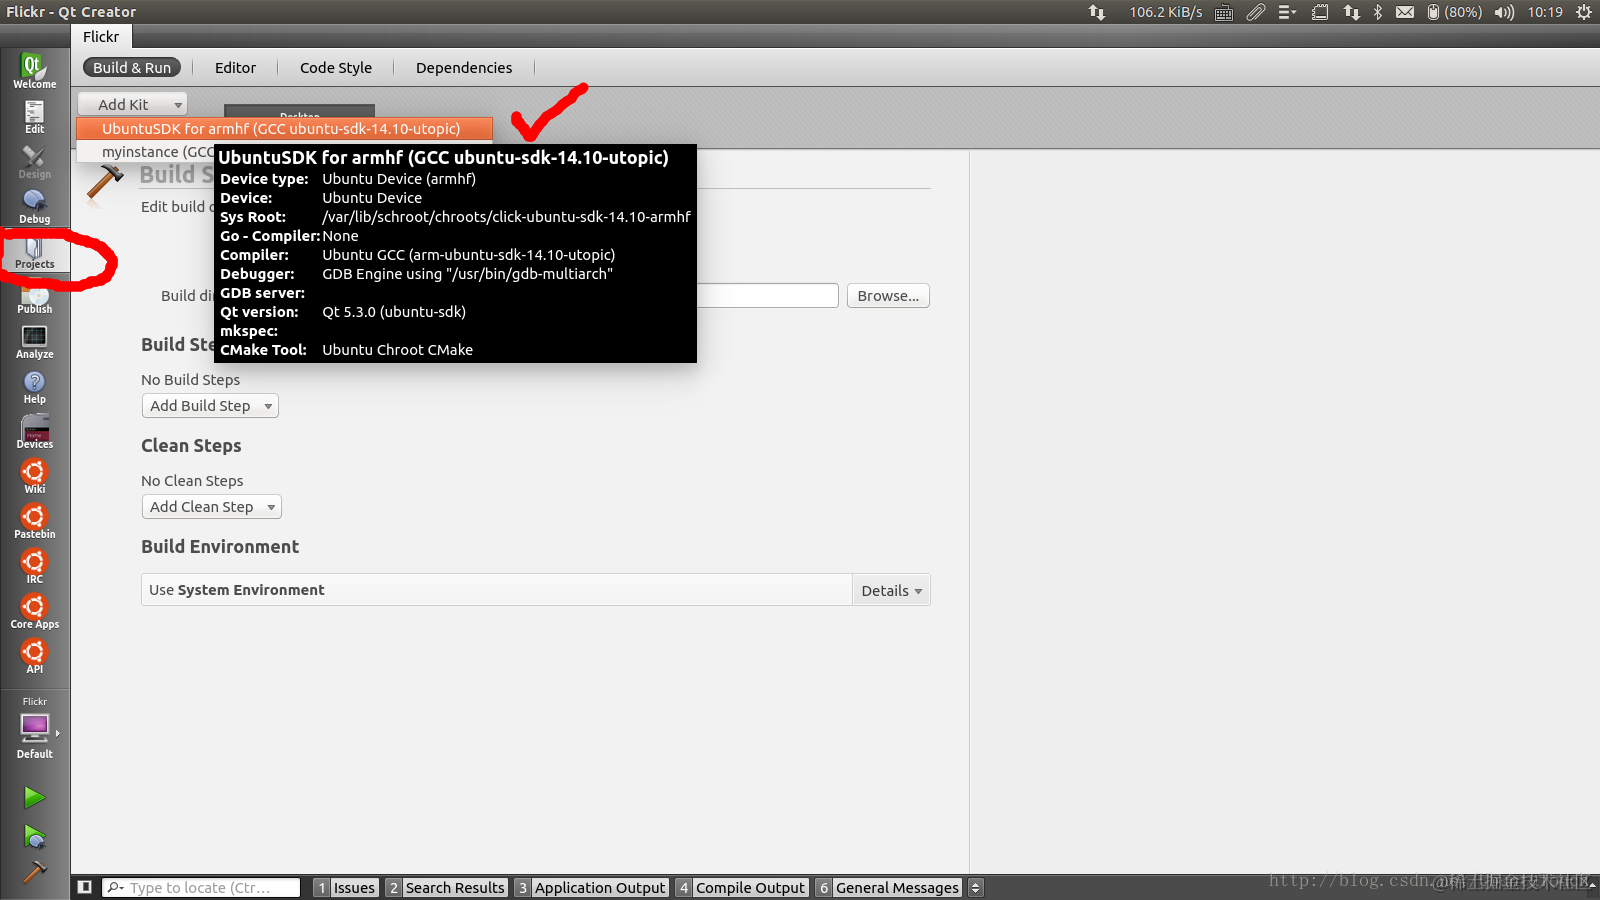
Task: Run the project with green arrow
Action: pos(34,797)
